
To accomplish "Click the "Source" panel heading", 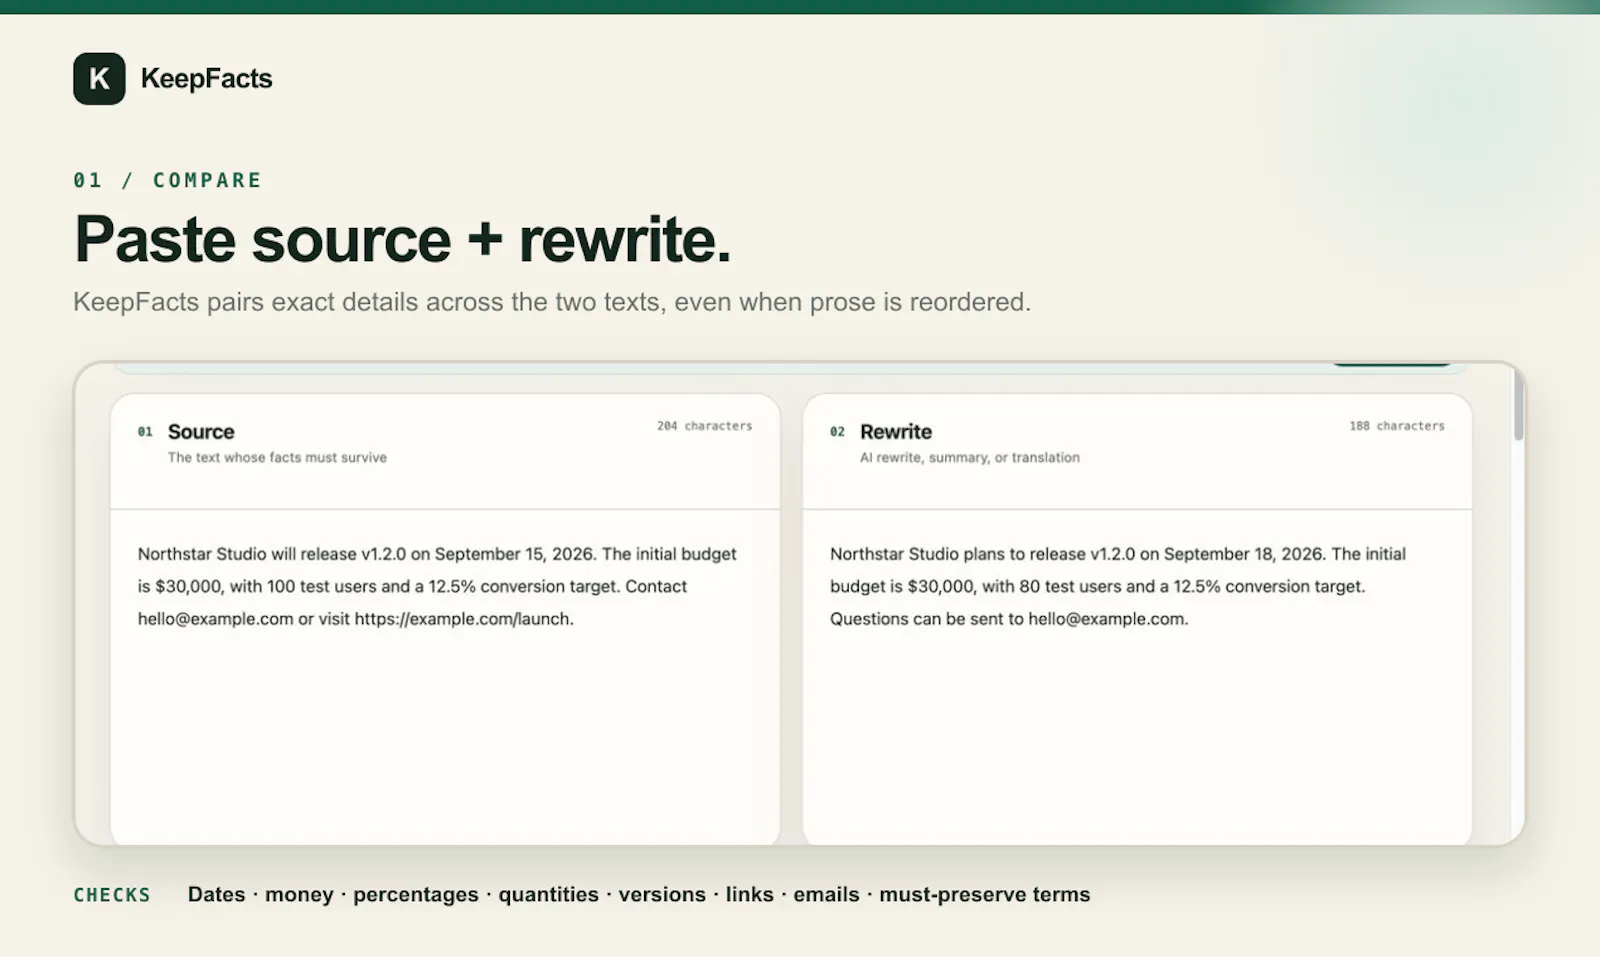I will click(x=201, y=432).
